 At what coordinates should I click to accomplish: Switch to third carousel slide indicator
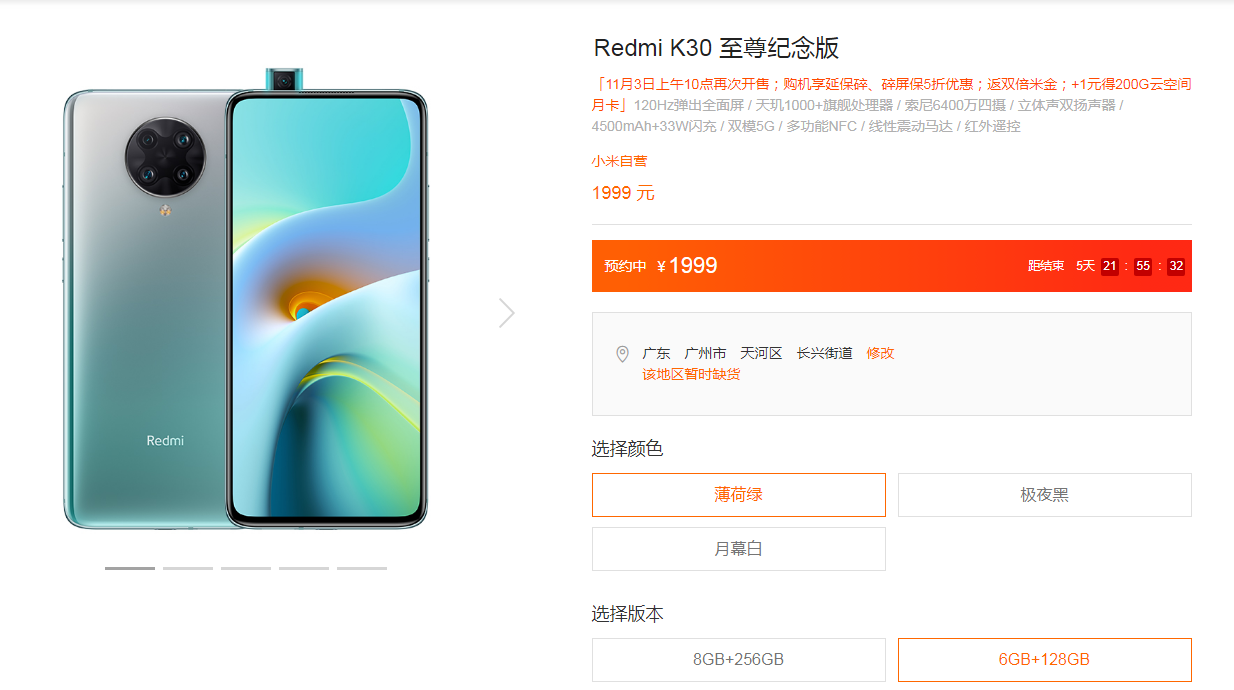pos(246,568)
